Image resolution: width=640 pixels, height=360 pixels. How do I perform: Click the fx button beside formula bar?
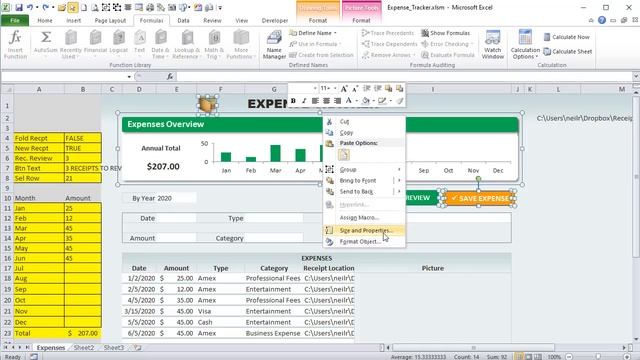170,76
